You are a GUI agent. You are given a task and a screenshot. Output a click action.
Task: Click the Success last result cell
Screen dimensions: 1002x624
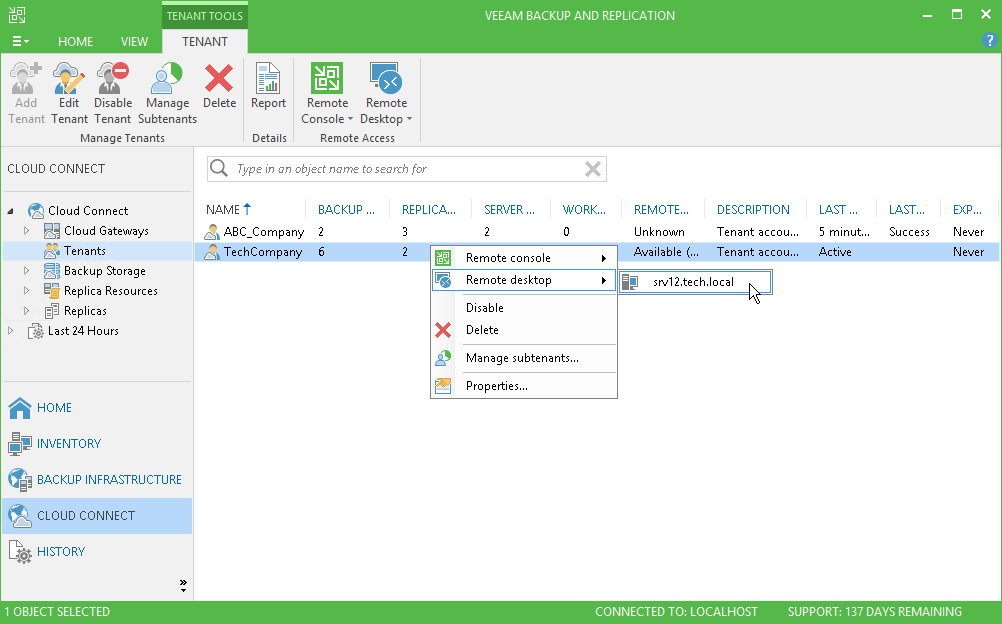(909, 232)
